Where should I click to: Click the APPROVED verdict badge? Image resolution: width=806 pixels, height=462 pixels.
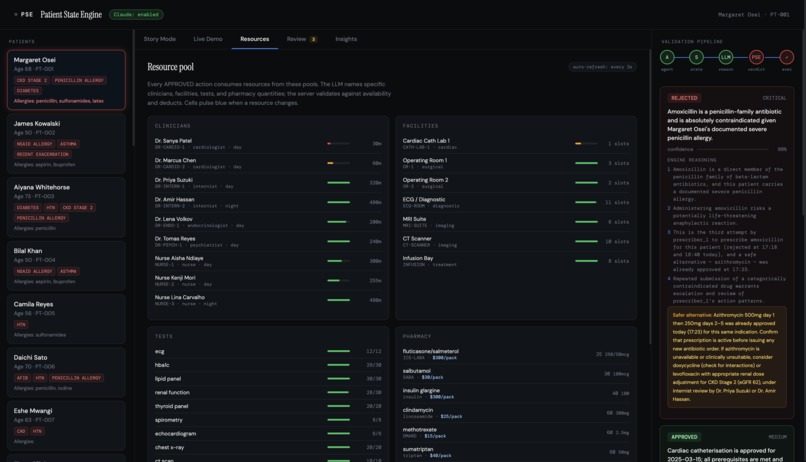(684, 437)
